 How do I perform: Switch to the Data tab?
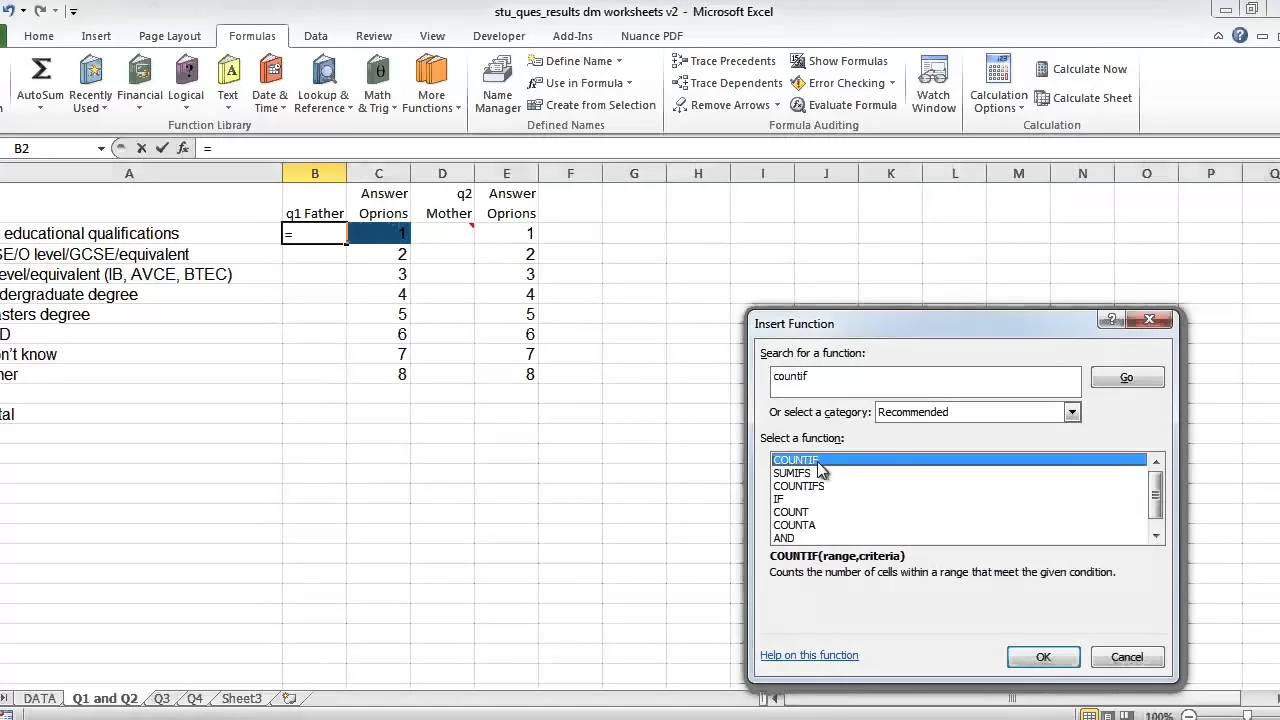[x=316, y=36]
